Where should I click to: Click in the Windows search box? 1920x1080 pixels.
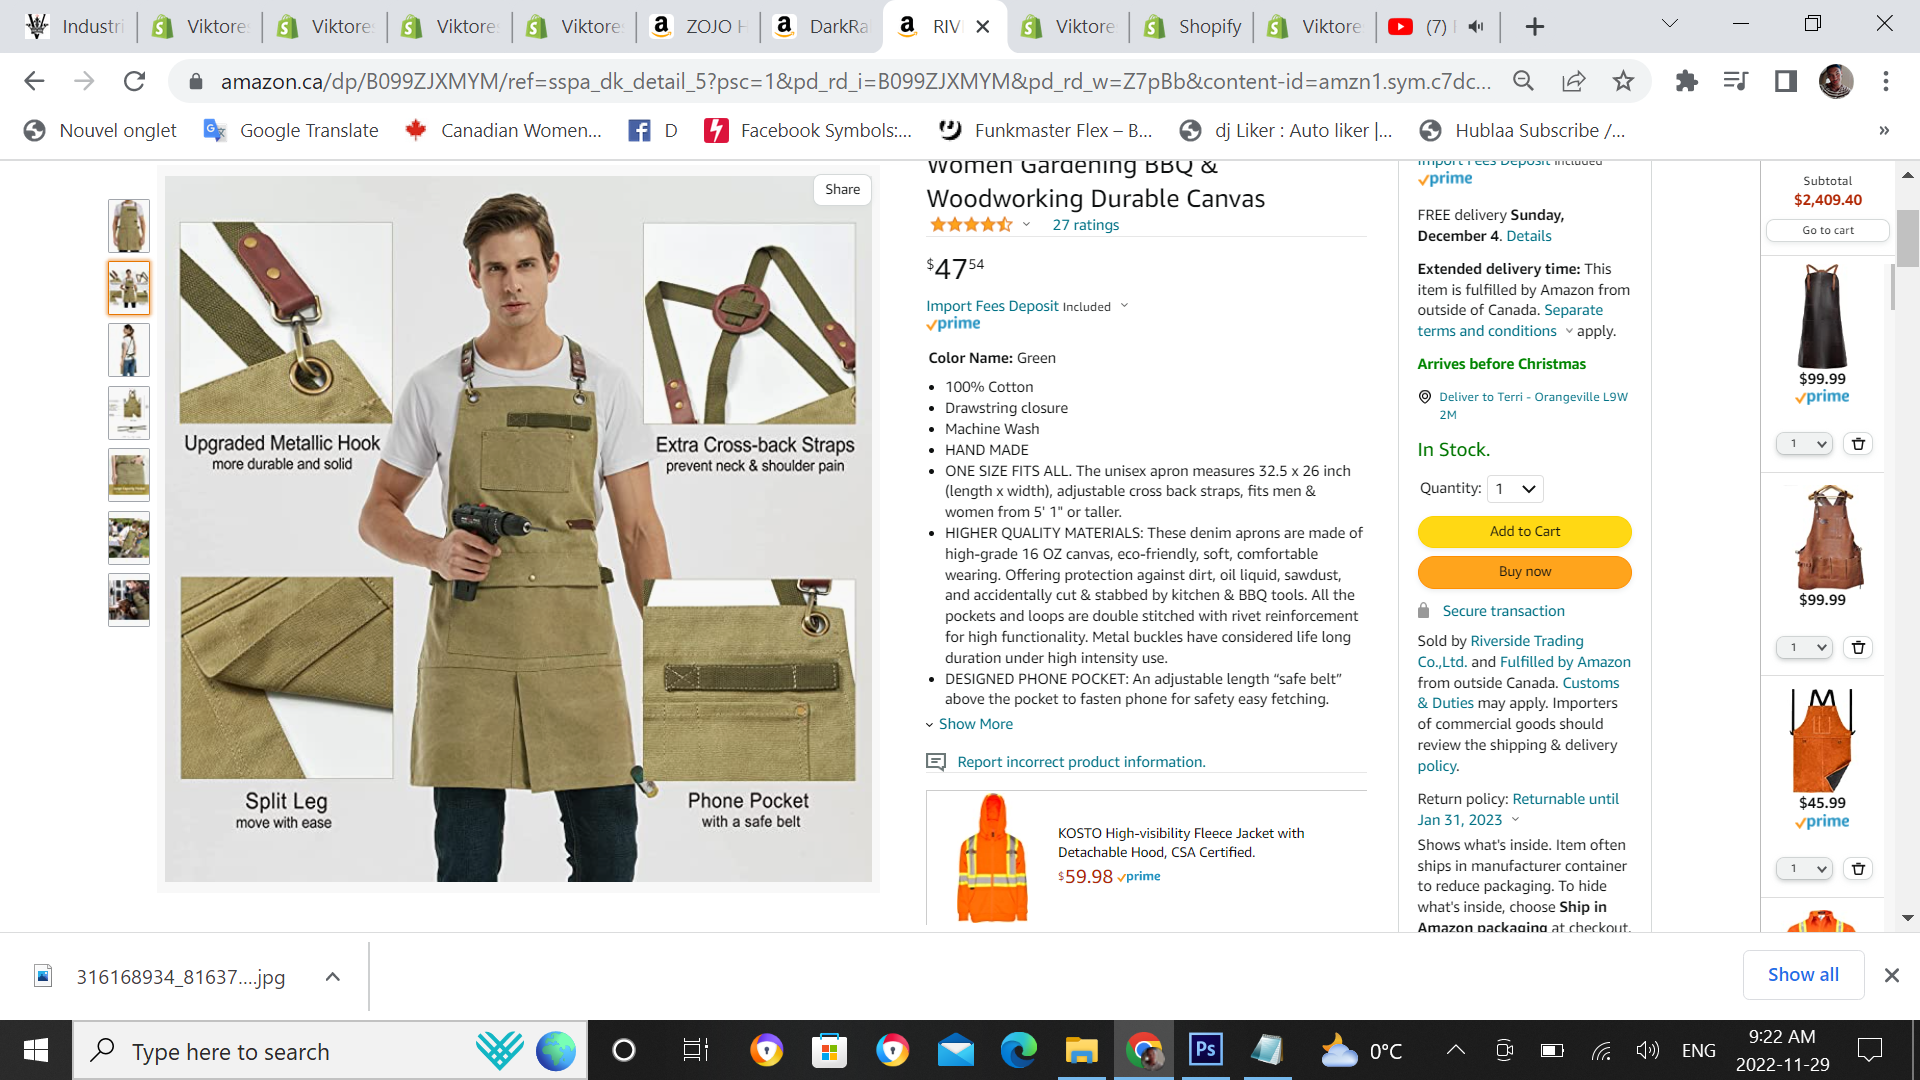click(x=230, y=1052)
